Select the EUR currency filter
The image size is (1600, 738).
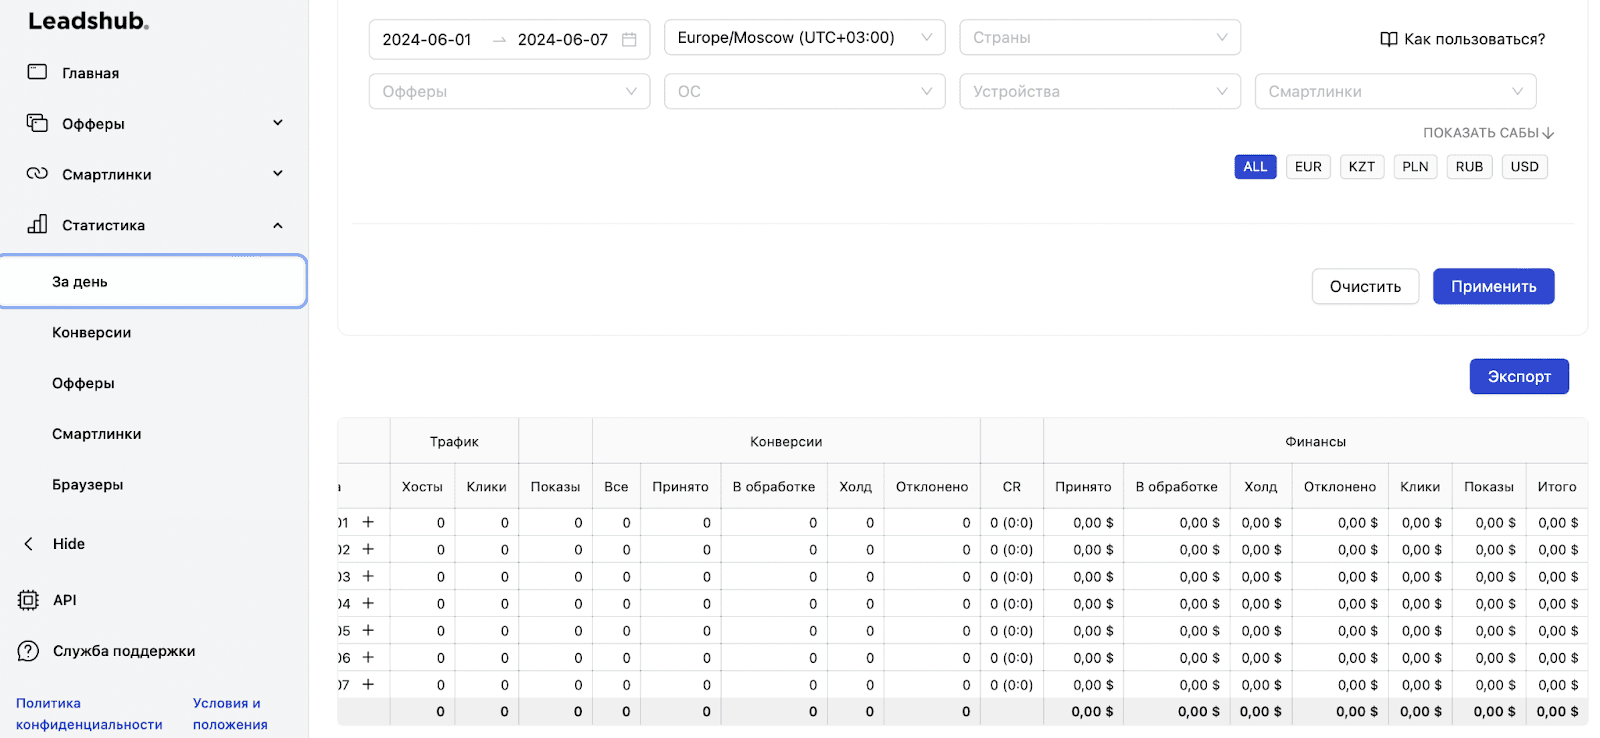pos(1308,167)
